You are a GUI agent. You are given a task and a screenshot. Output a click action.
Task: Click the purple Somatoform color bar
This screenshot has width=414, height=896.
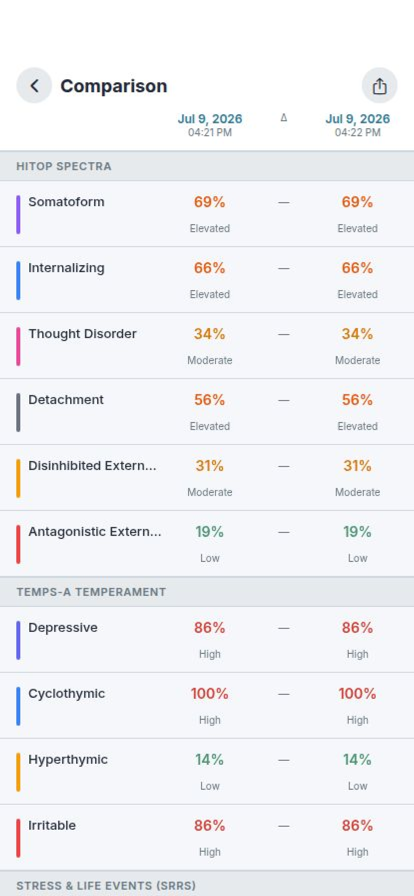click(18, 214)
